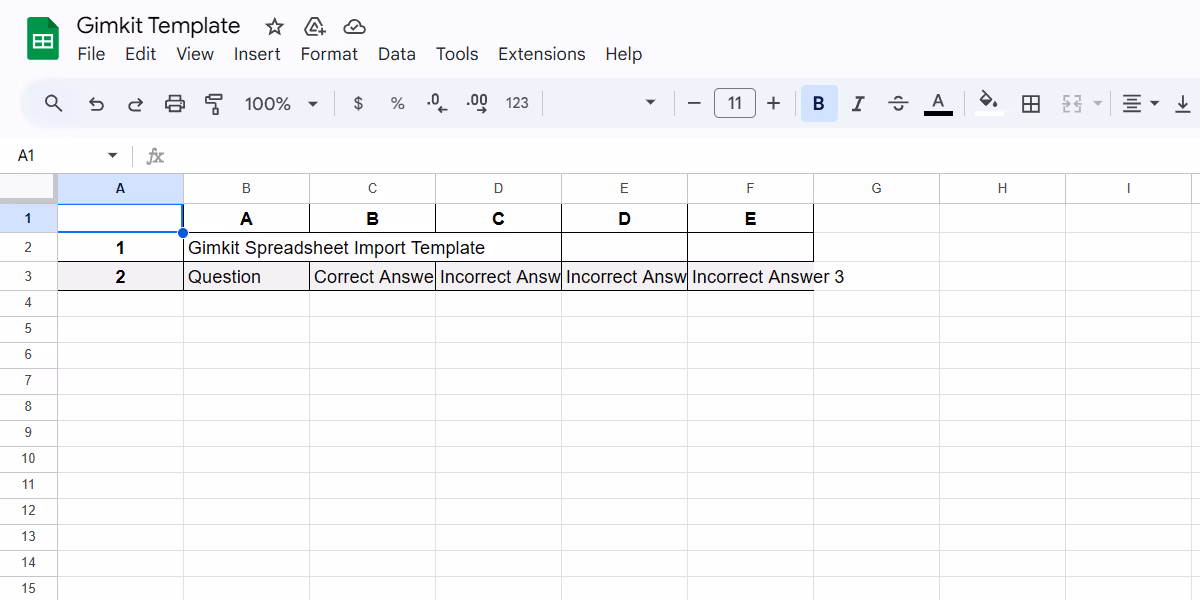This screenshot has width=1200, height=600.
Task: Open the Extensions menu
Action: pyautogui.click(x=542, y=54)
